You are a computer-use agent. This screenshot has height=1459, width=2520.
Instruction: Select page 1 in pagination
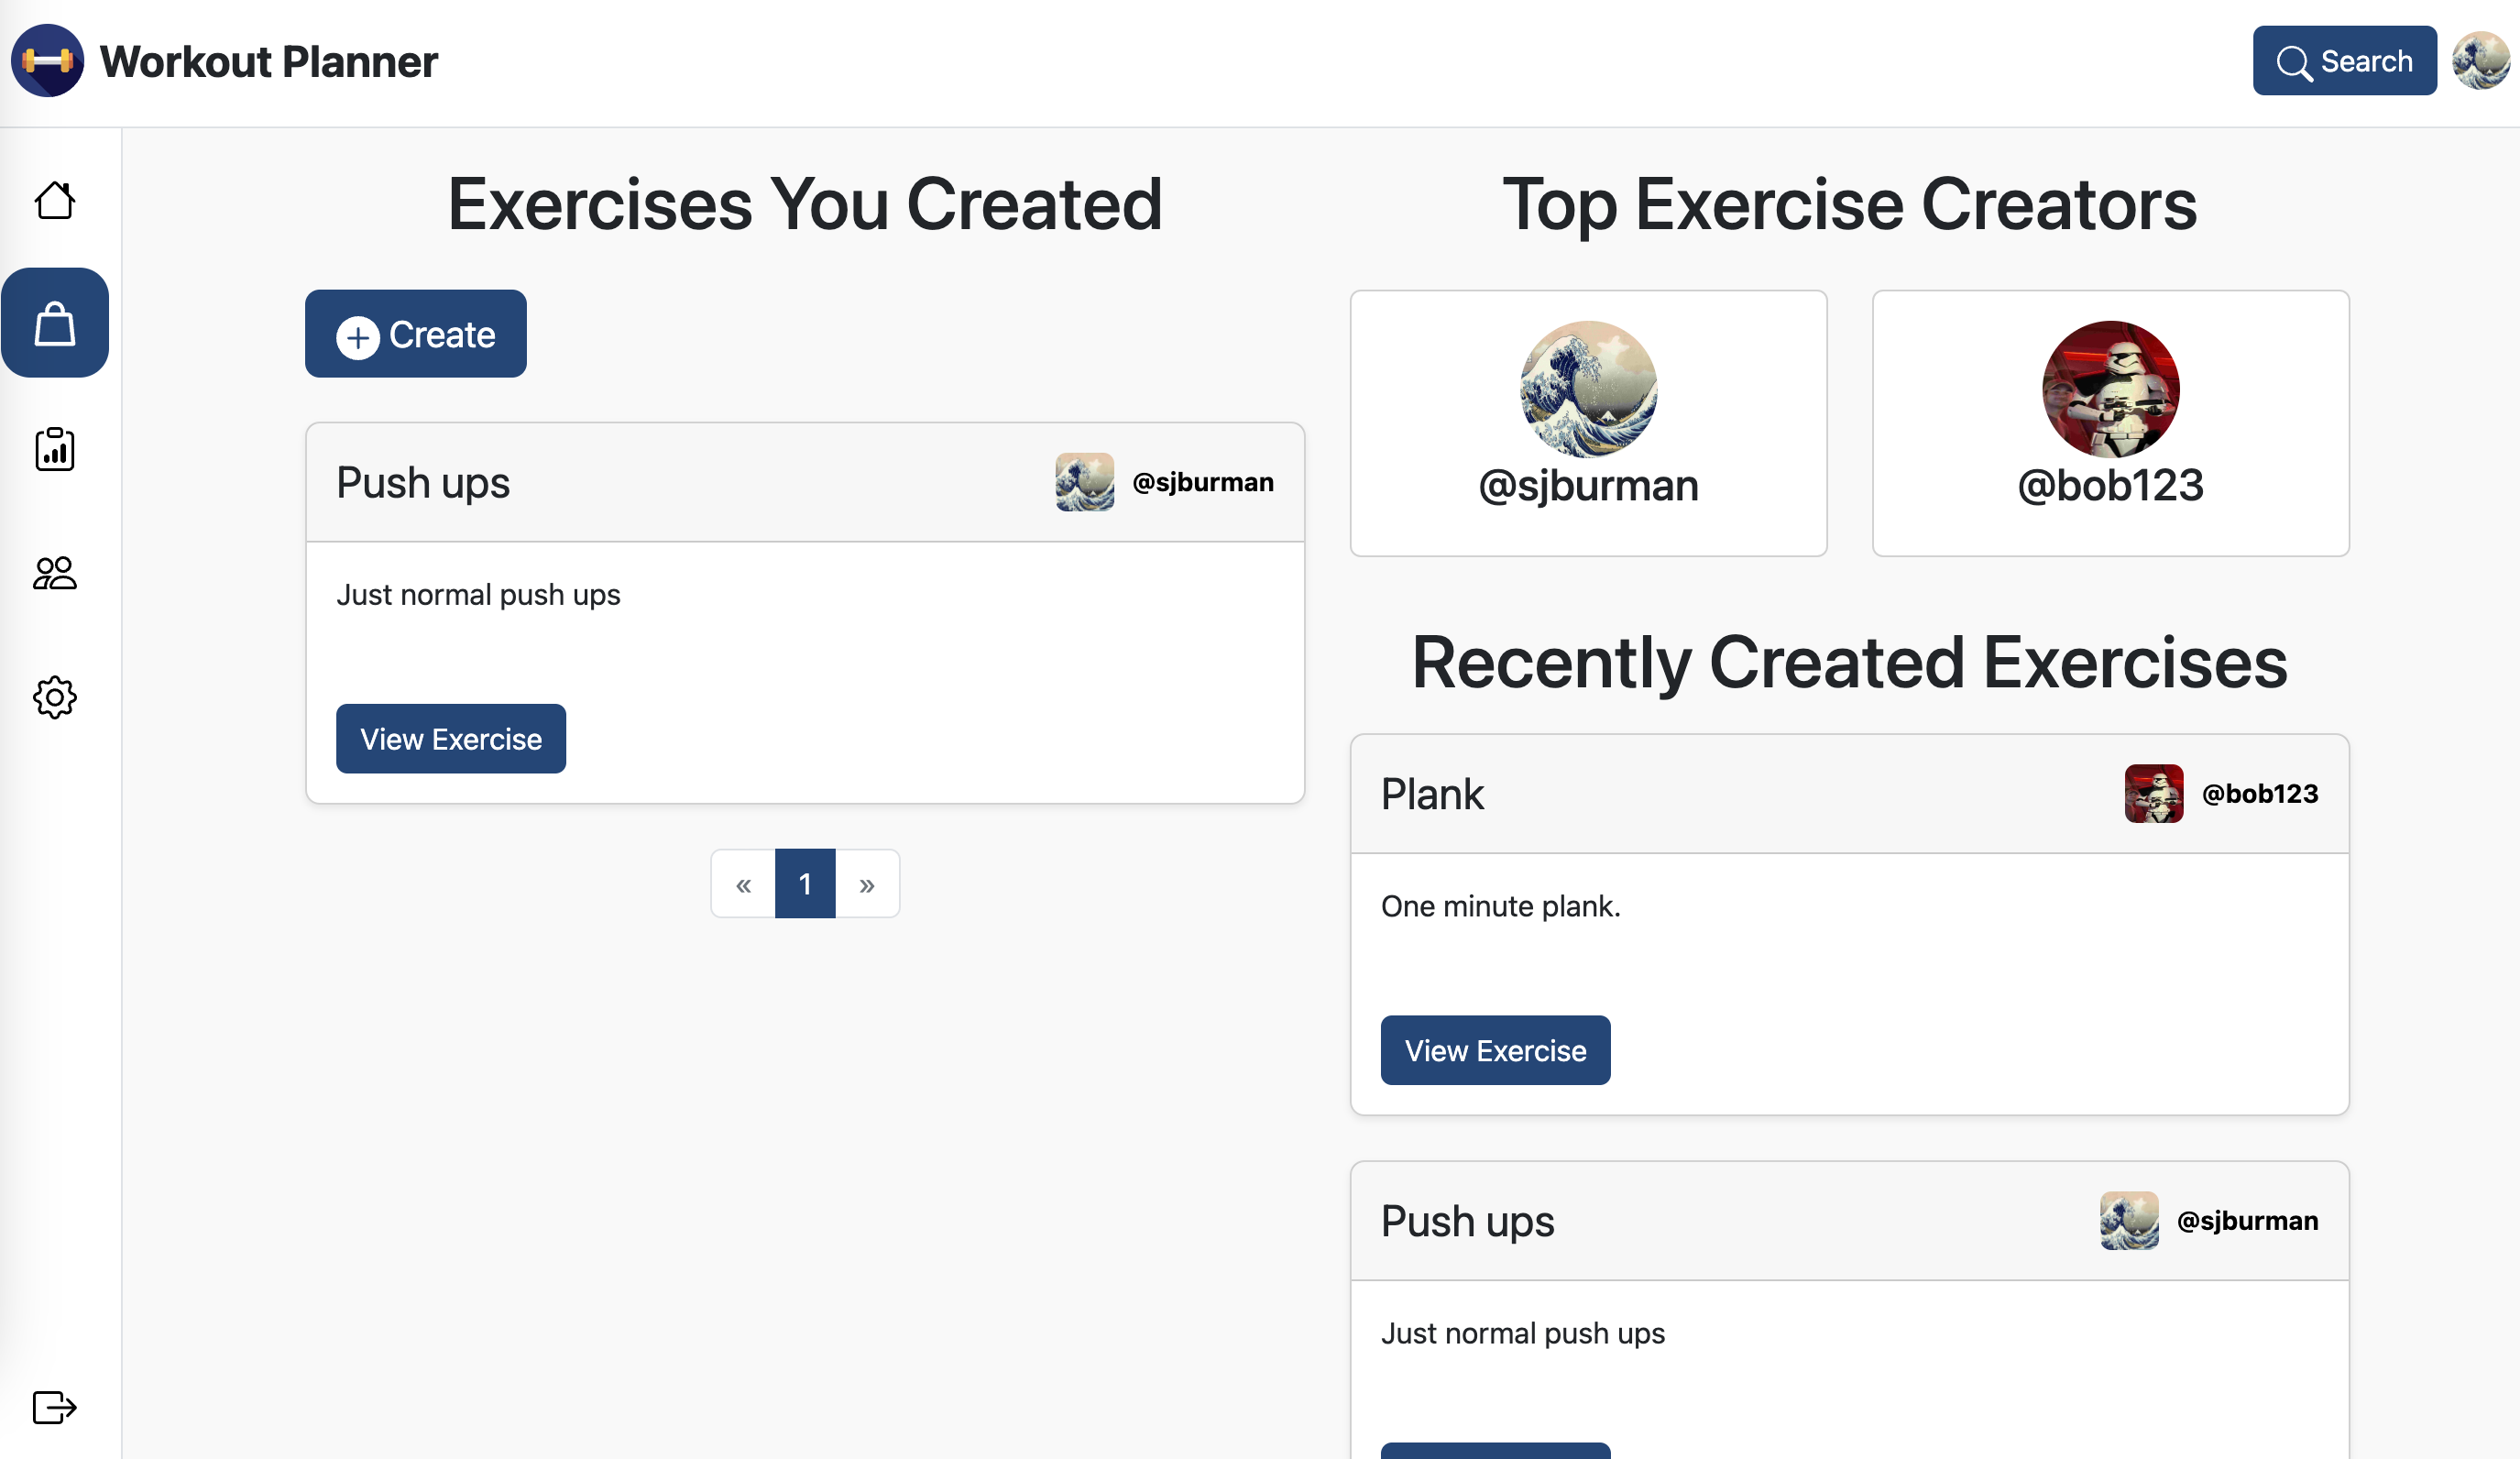[x=805, y=884]
